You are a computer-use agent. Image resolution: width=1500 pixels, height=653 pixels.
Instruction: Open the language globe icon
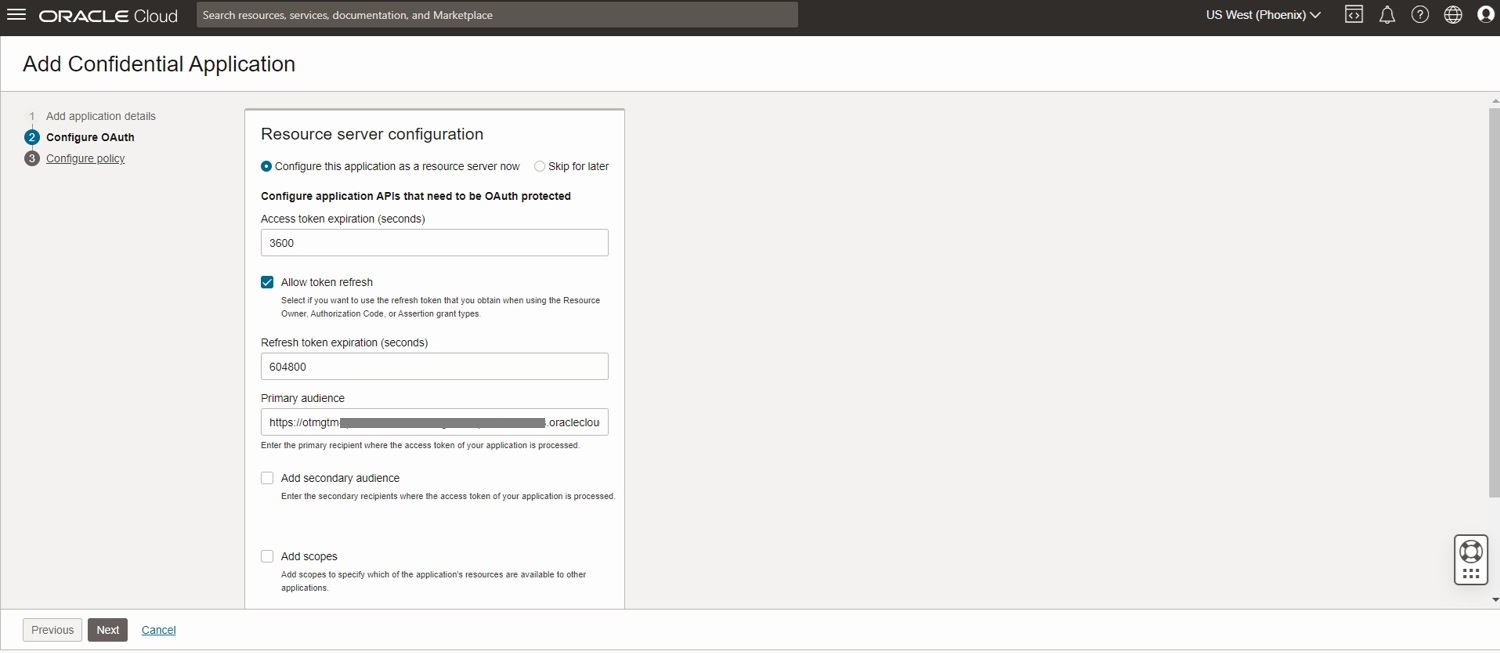point(1453,15)
